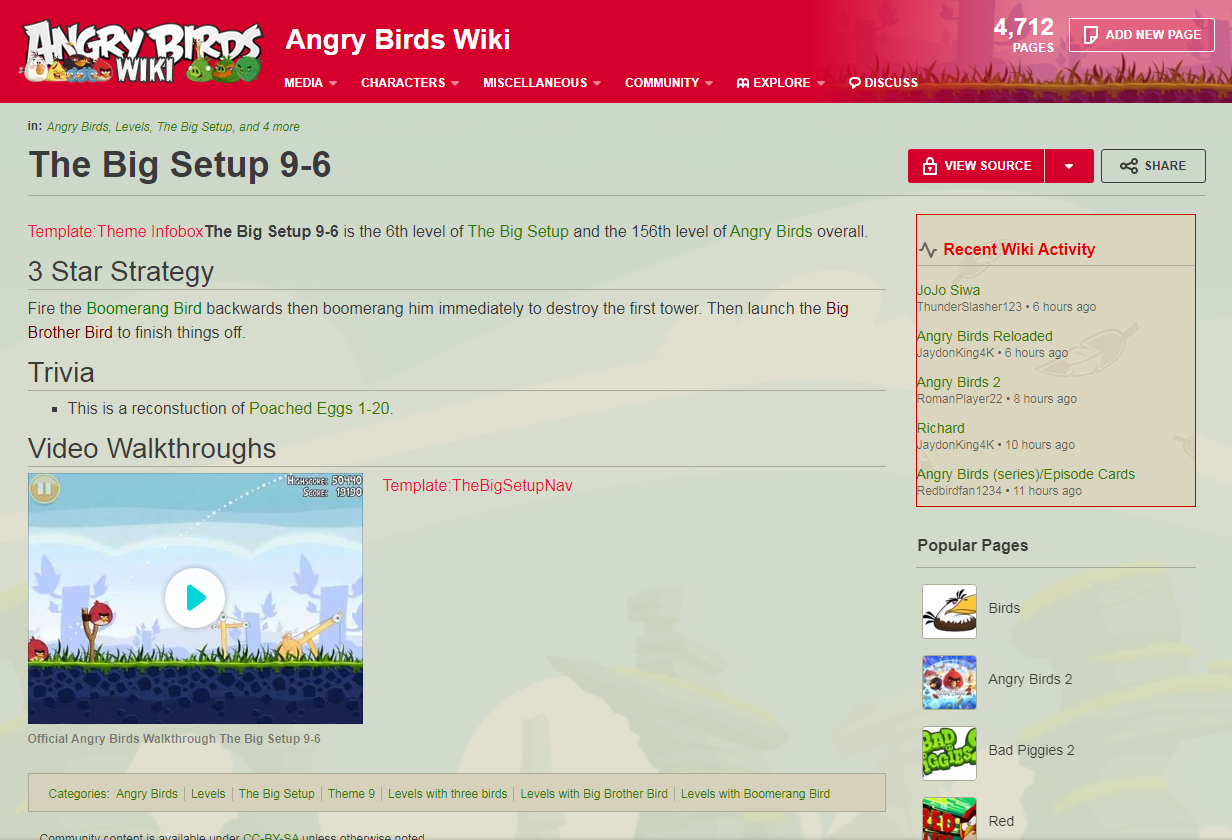This screenshot has width=1232, height=840.
Task: Go to the Discuss section
Action: 883,83
